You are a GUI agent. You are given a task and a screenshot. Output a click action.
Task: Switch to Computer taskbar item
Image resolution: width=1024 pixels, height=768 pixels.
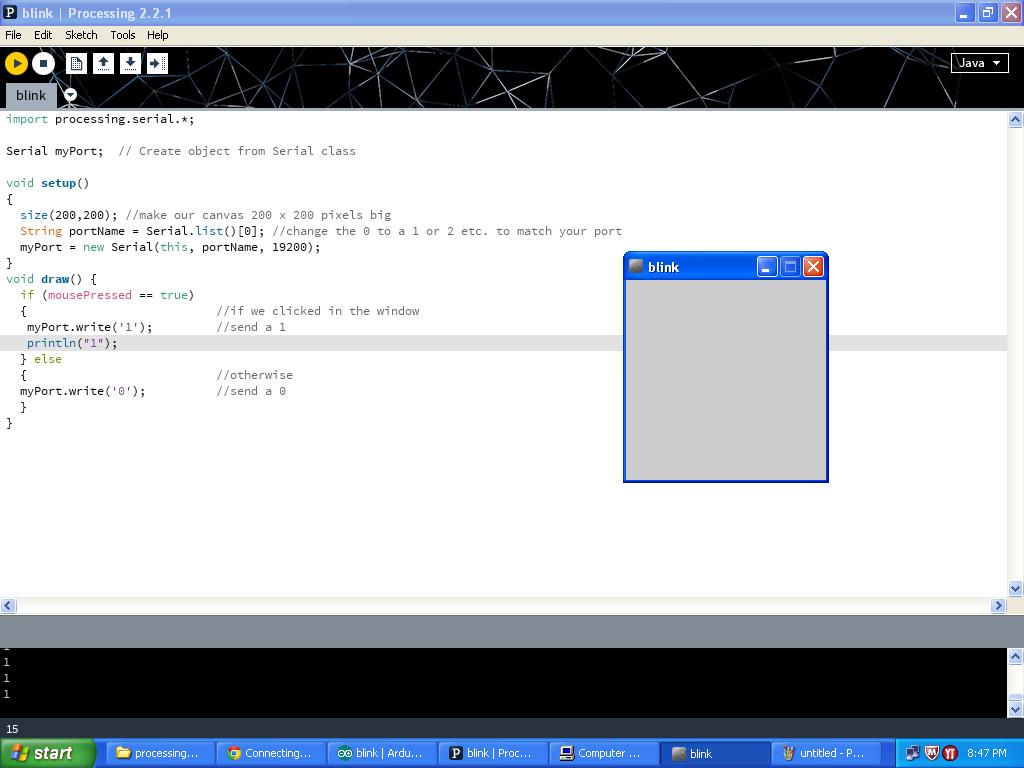(x=604, y=753)
